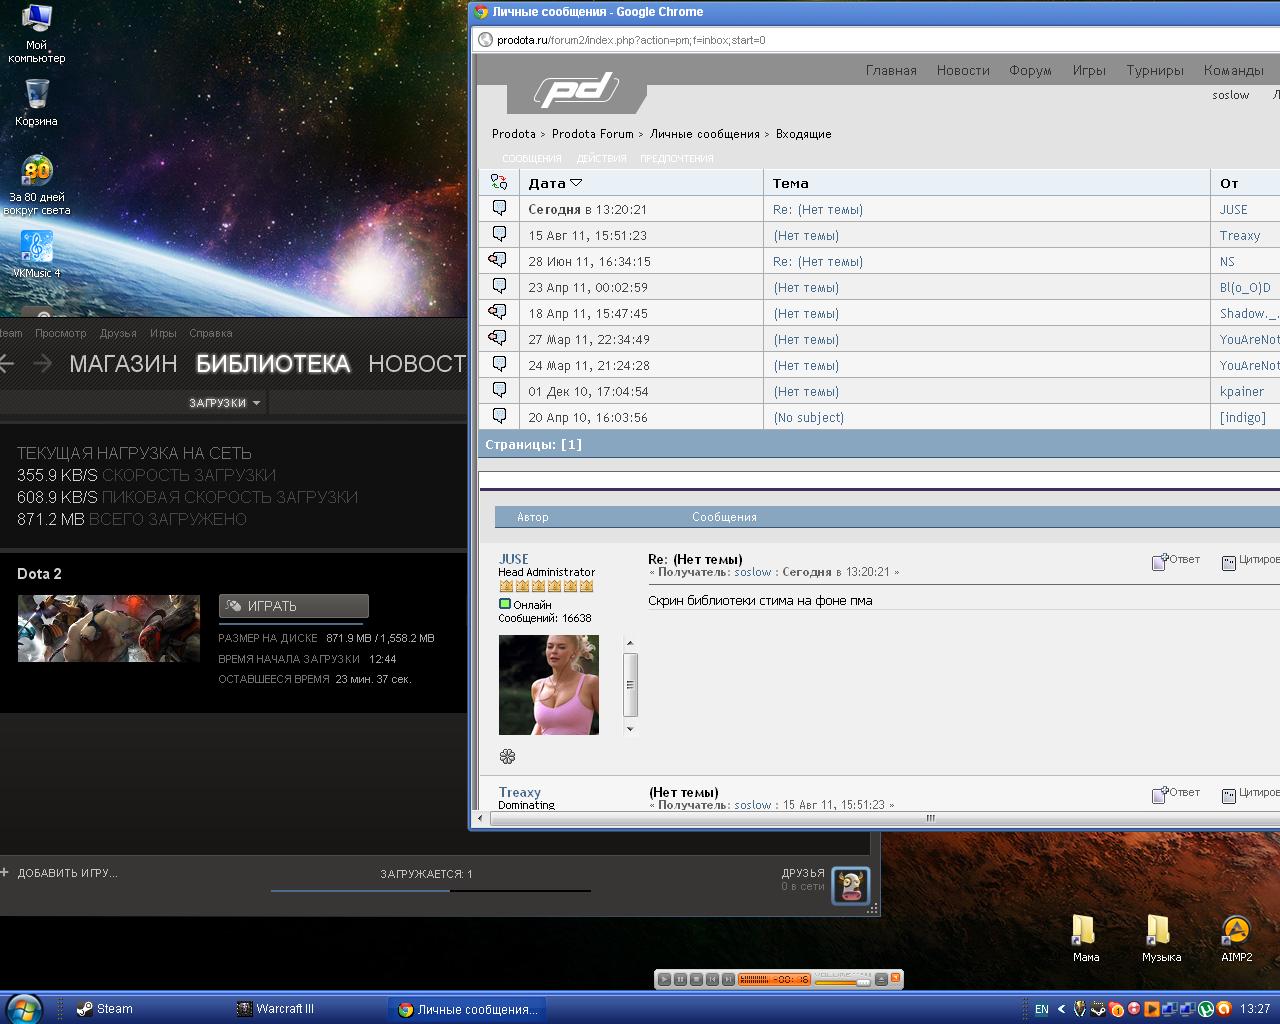The width and height of the screenshot is (1280, 1024).
Task: Click AIMP mini-player pause button
Action: pyautogui.click(x=680, y=979)
